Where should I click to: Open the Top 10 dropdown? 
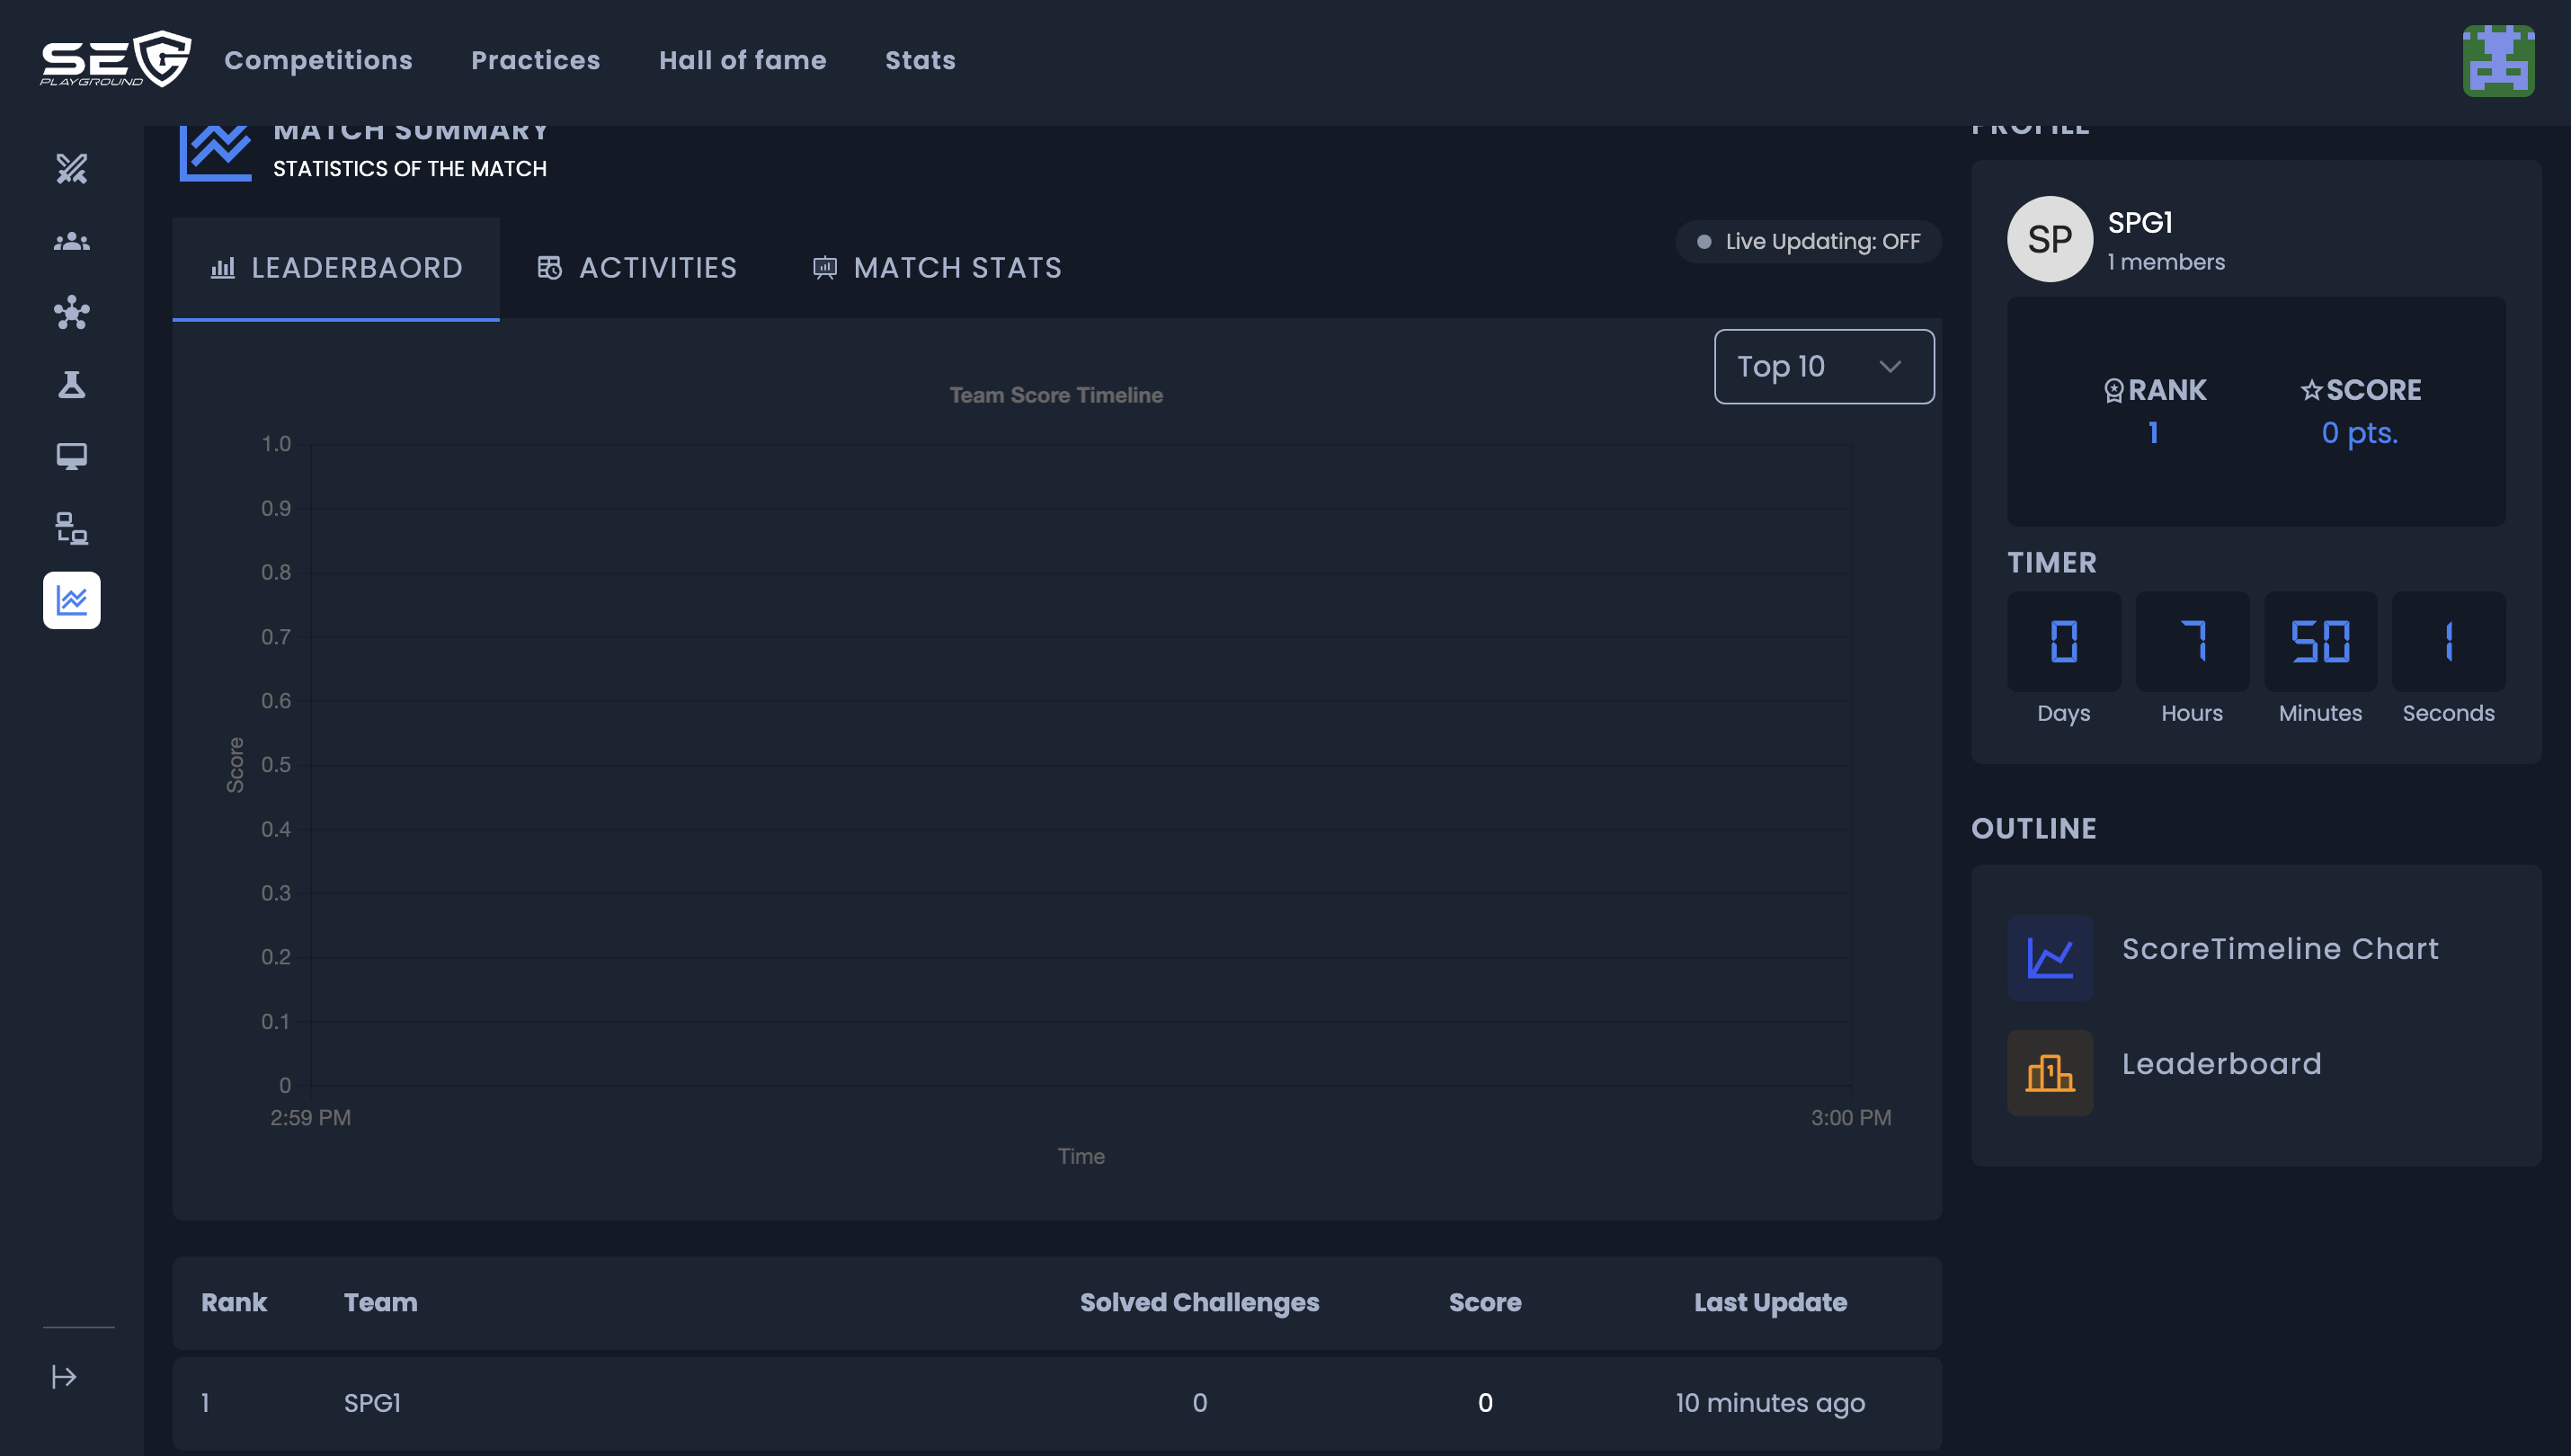click(x=1823, y=367)
